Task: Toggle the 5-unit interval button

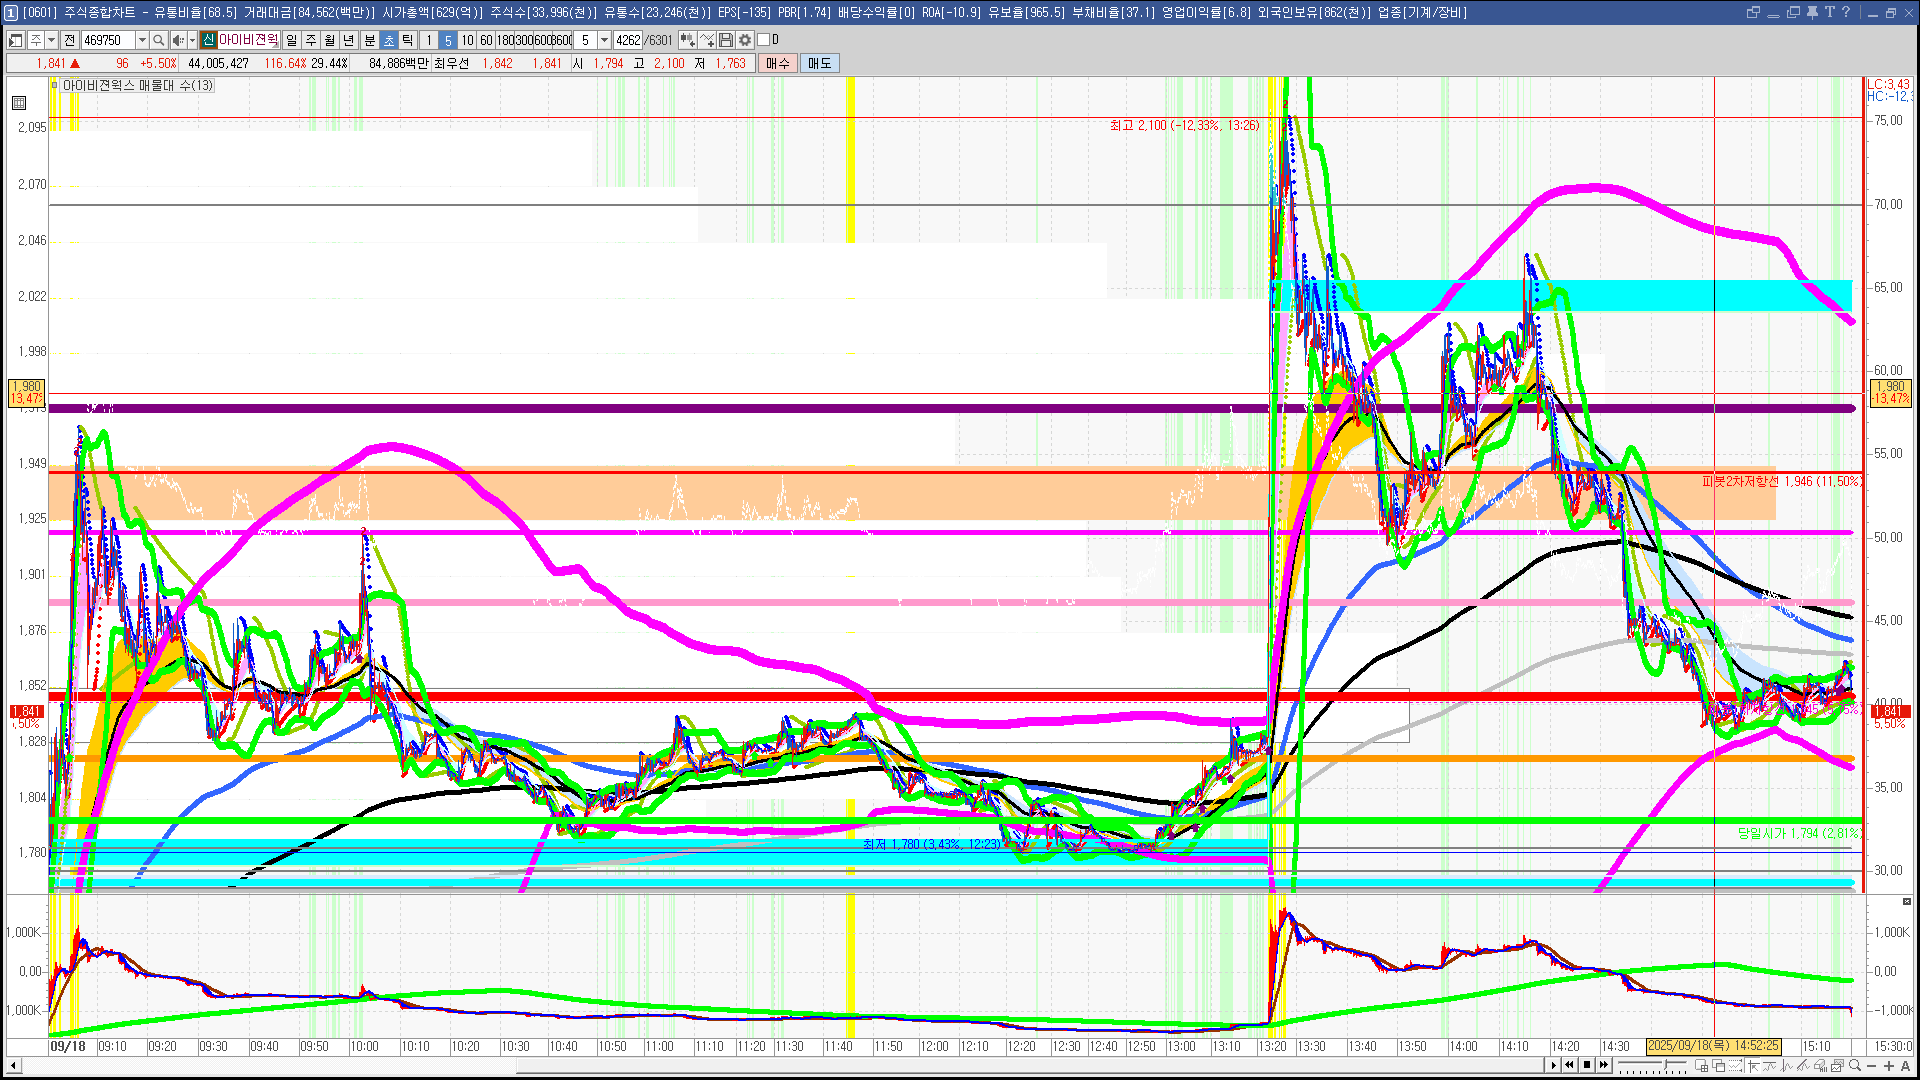Action: pos(448,40)
